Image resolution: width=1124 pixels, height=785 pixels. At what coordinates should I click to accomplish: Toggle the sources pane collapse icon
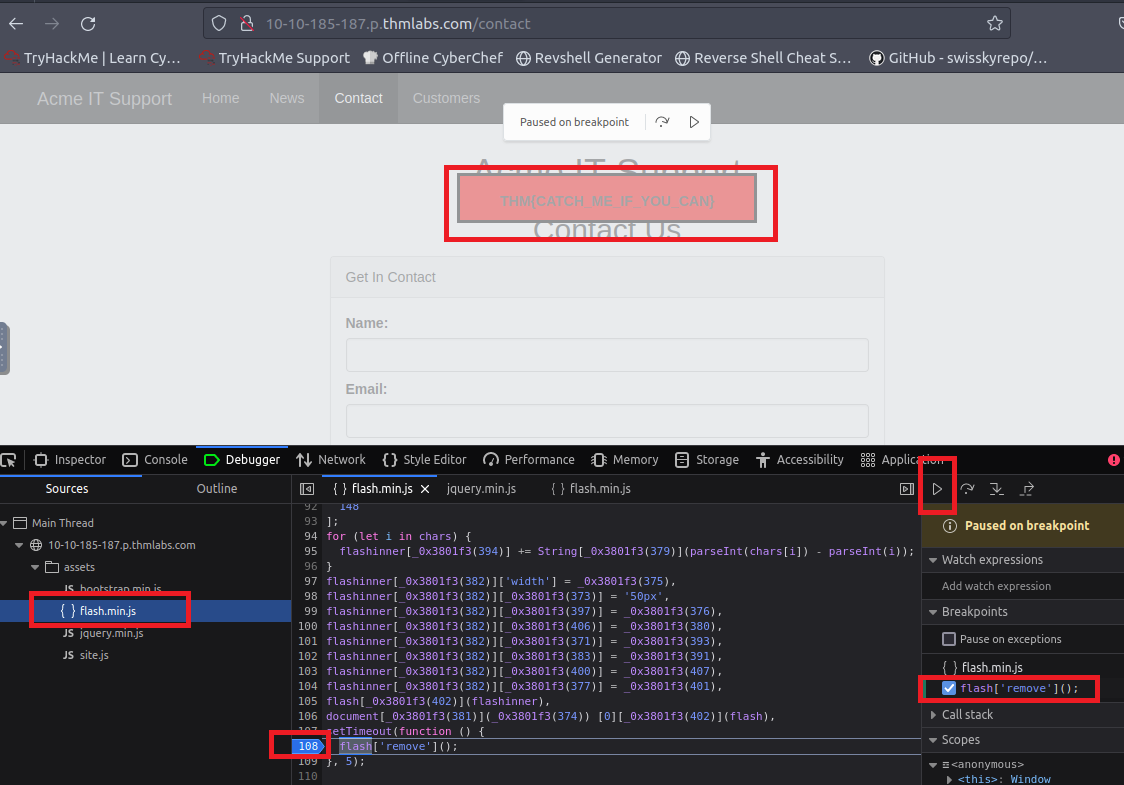tap(307, 489)
